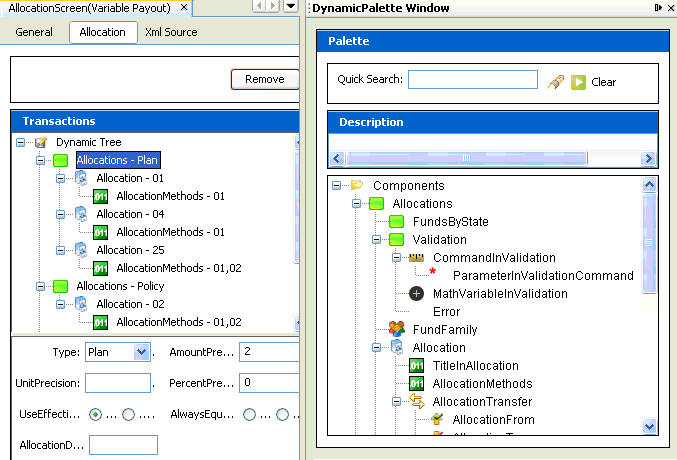Collapse the AllocationTransfer node
This screenshot has height=460, width=677.
click(x=396, y=402)
